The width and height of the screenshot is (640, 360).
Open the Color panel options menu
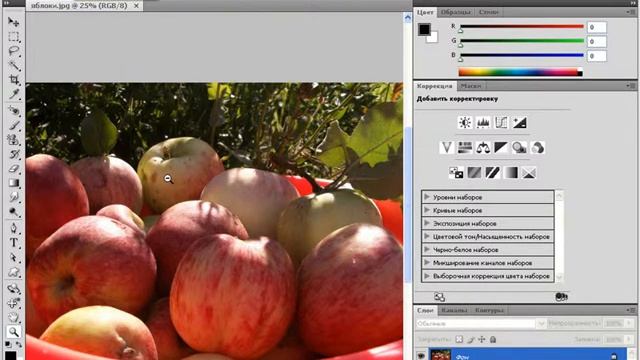[631, 12]
